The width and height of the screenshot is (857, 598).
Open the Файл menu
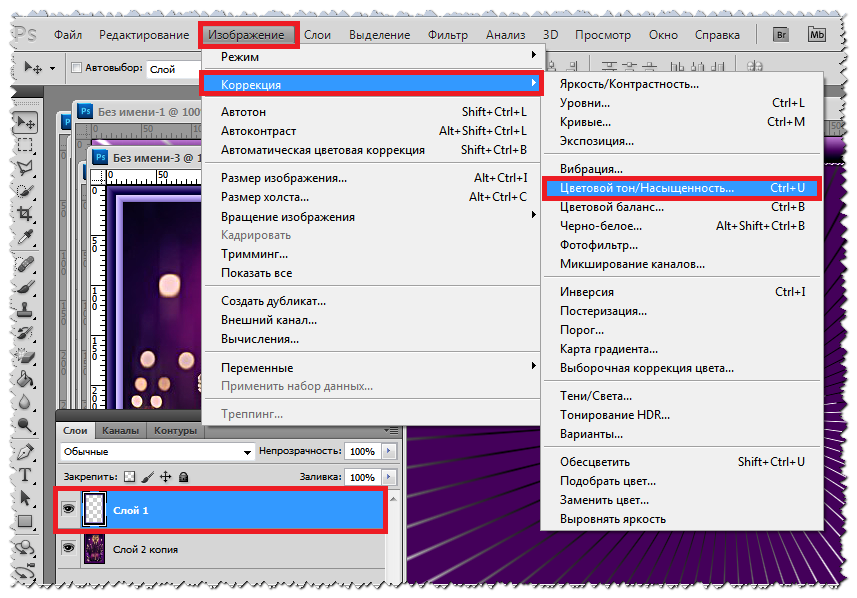(x=68, y=35)
